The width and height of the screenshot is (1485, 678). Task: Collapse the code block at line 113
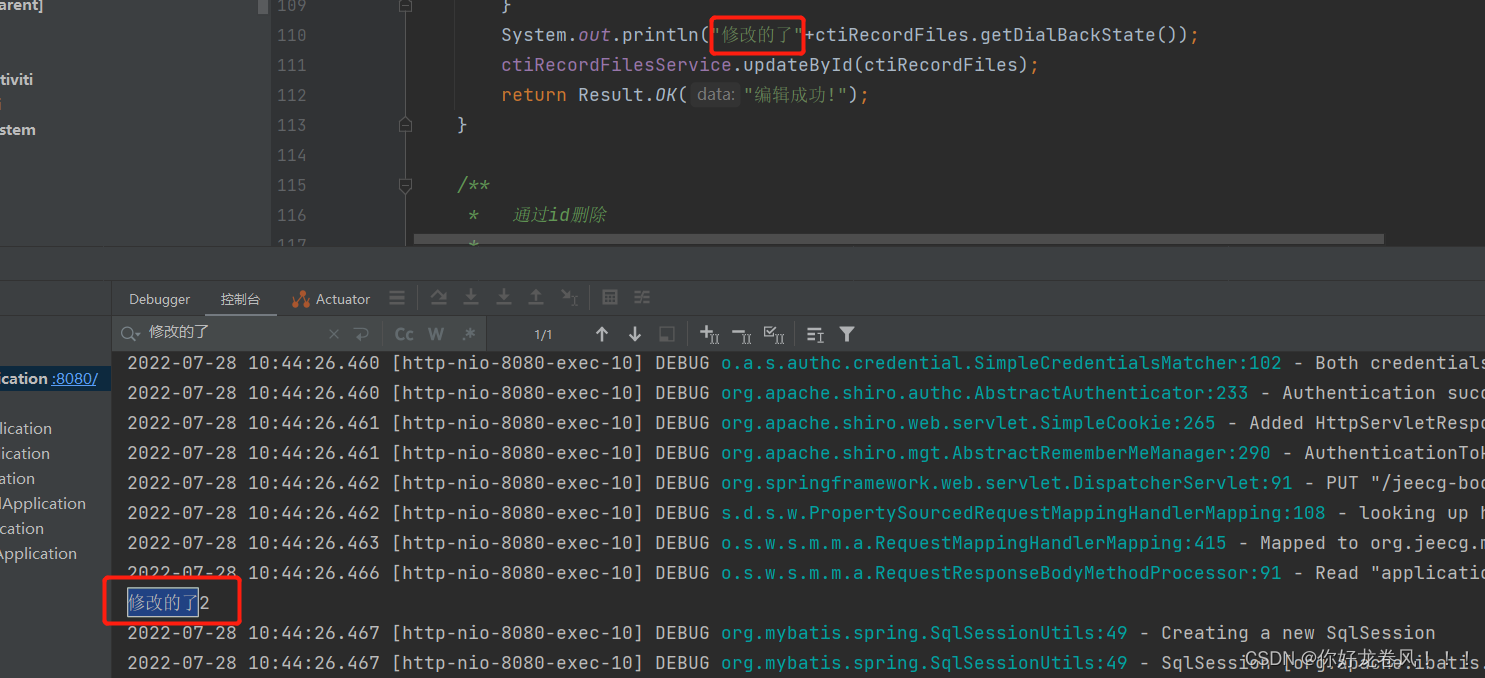405,125
